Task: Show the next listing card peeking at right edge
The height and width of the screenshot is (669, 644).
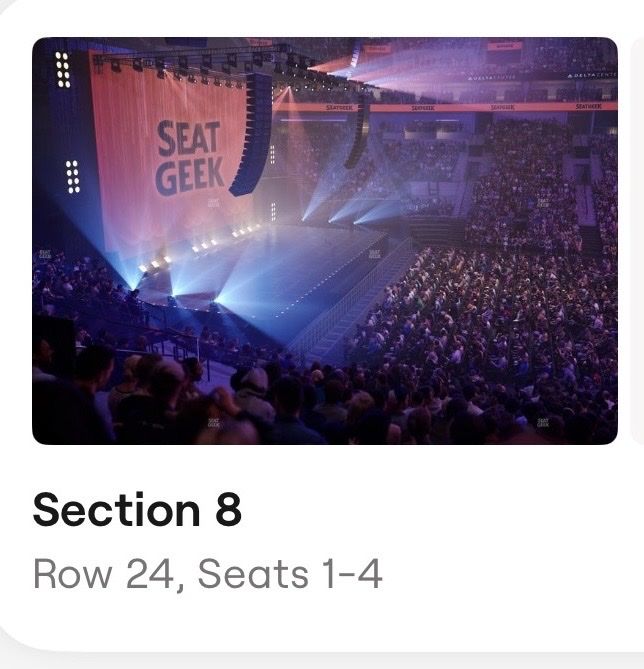Action: click(637, 241)
